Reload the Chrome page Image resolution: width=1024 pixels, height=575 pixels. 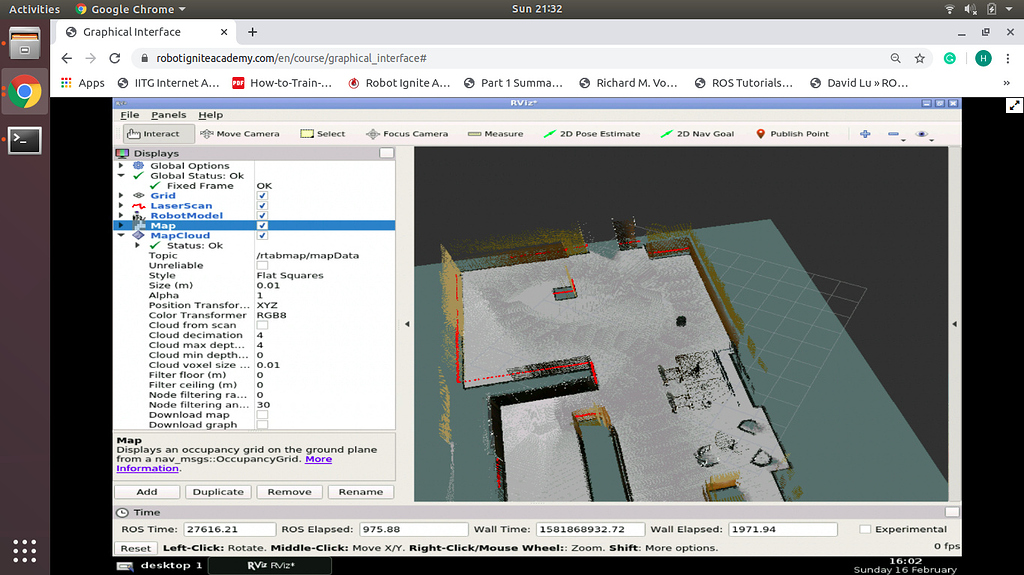coord(115,58)
